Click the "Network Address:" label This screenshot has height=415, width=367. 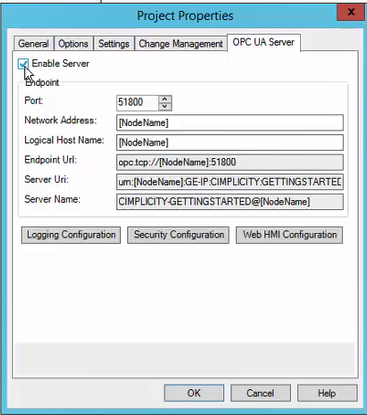[x=60, y=120]
